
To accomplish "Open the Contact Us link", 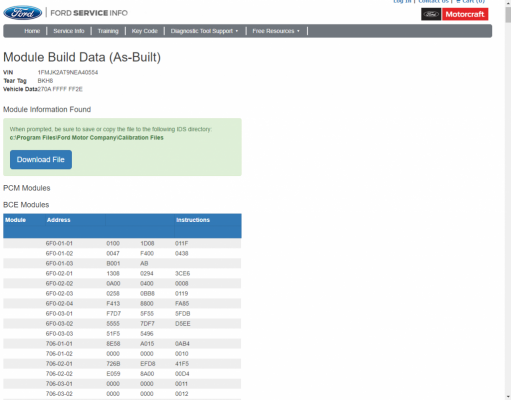I will coord(433,1).
